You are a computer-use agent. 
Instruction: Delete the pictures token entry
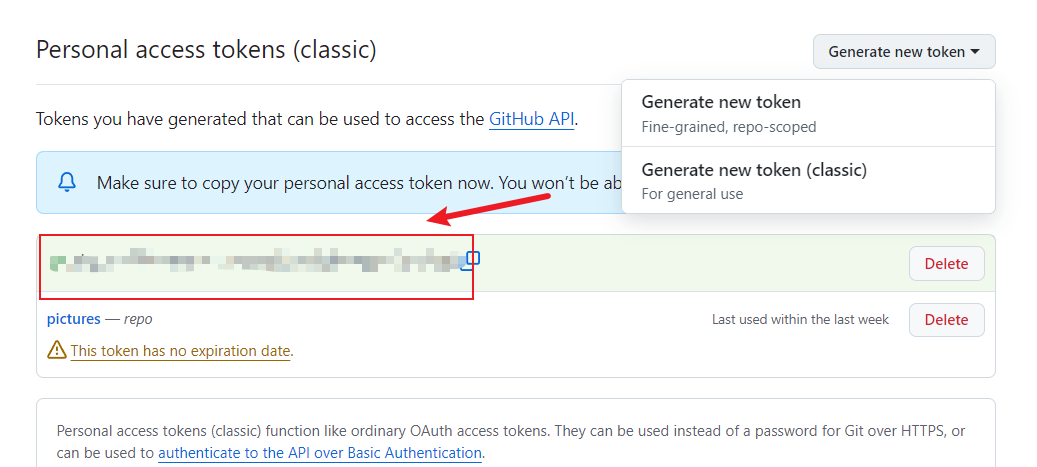[946, 320]
